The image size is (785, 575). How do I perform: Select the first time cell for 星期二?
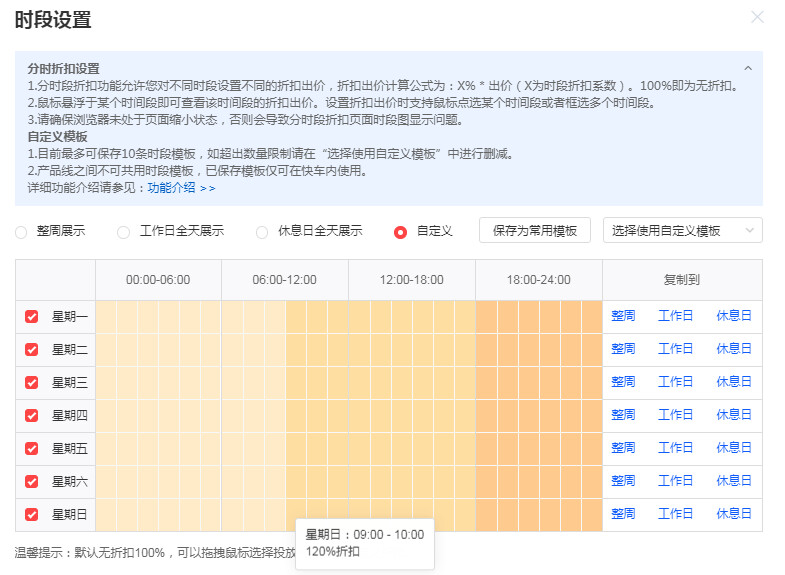pyautogui.click(x=106, y=349)
